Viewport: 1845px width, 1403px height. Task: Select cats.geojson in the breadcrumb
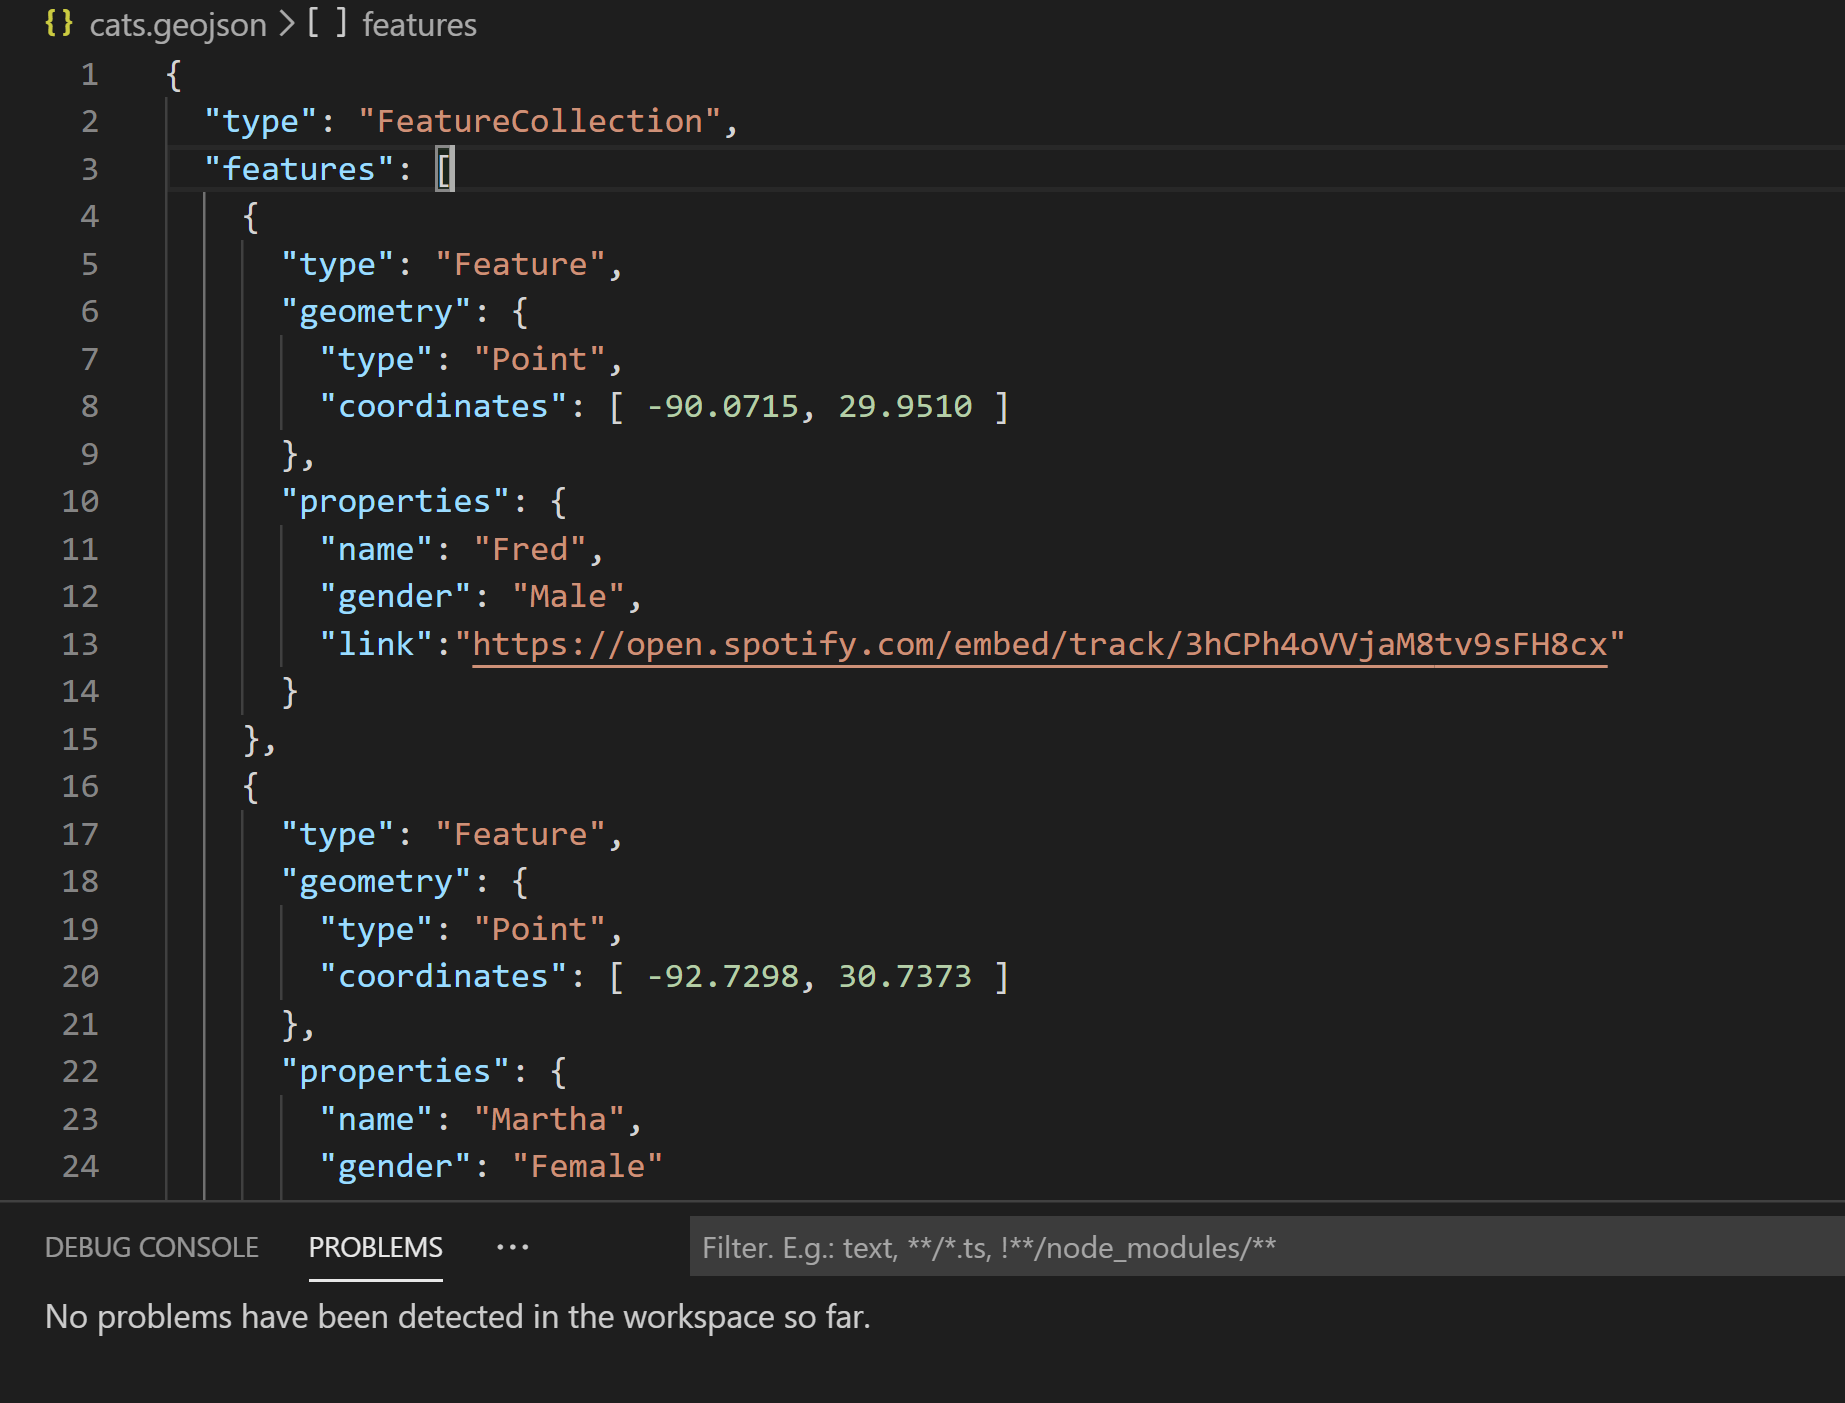pyautogui.click(x=178, y=24)
